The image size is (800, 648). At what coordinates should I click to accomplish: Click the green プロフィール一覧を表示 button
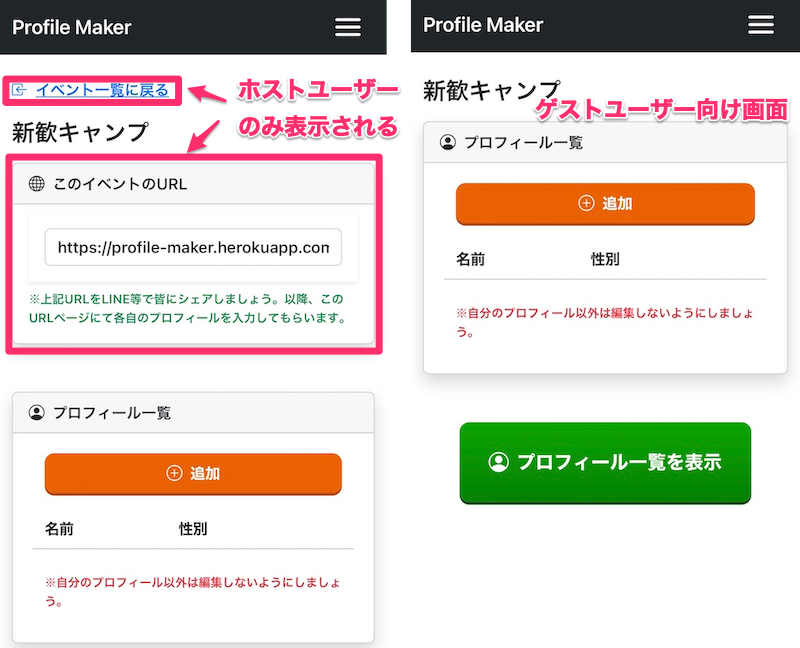605,463
